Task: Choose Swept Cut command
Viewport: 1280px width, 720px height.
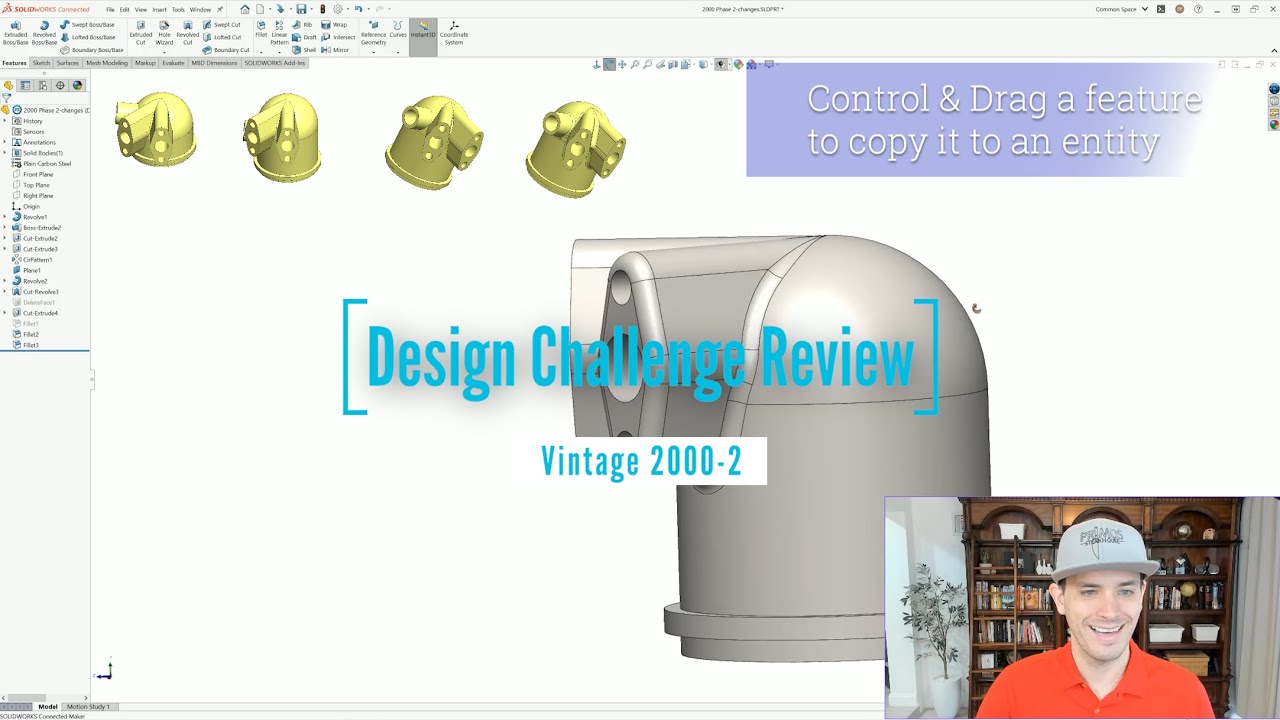Action: [221, 24]
